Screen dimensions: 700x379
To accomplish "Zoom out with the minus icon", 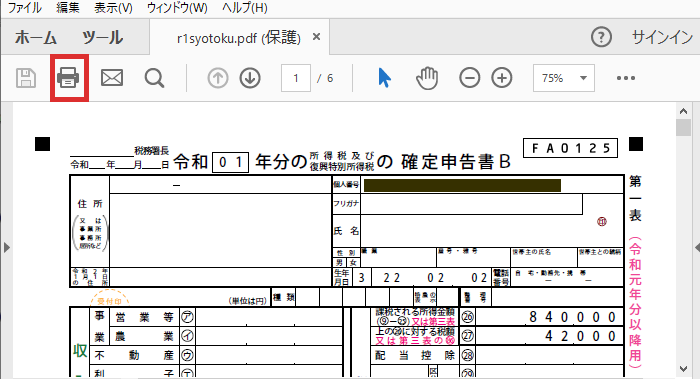I will (470, 78).
